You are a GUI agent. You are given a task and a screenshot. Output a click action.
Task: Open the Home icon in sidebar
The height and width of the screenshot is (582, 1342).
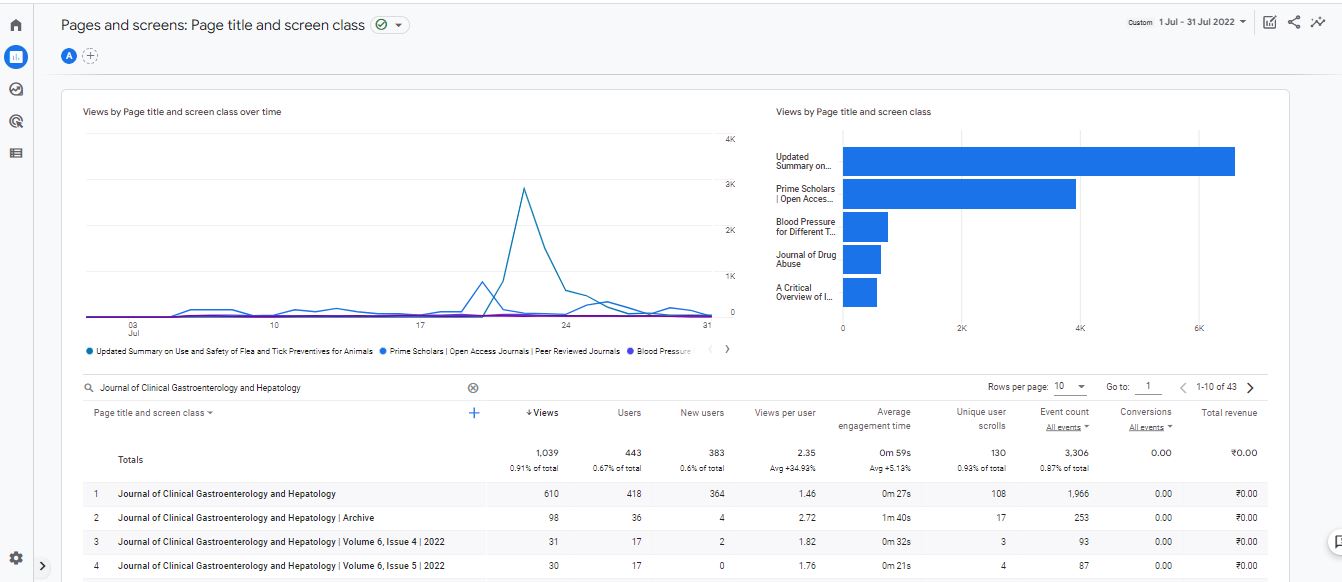[x=16, y=25]
